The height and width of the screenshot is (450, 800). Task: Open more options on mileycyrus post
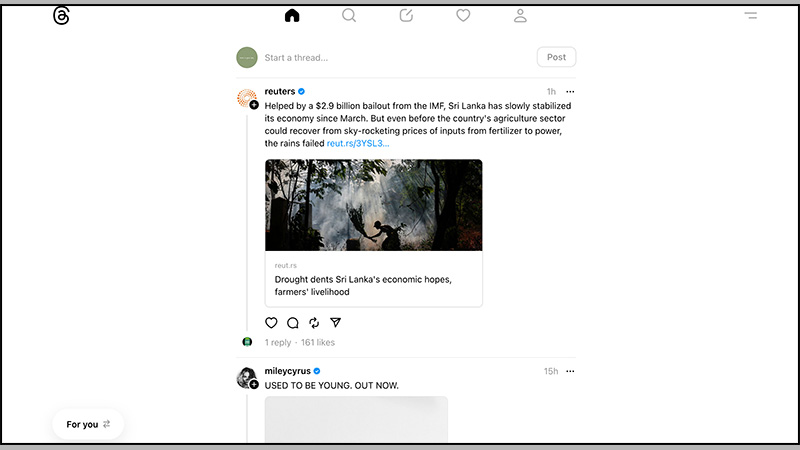click(570, 372)
